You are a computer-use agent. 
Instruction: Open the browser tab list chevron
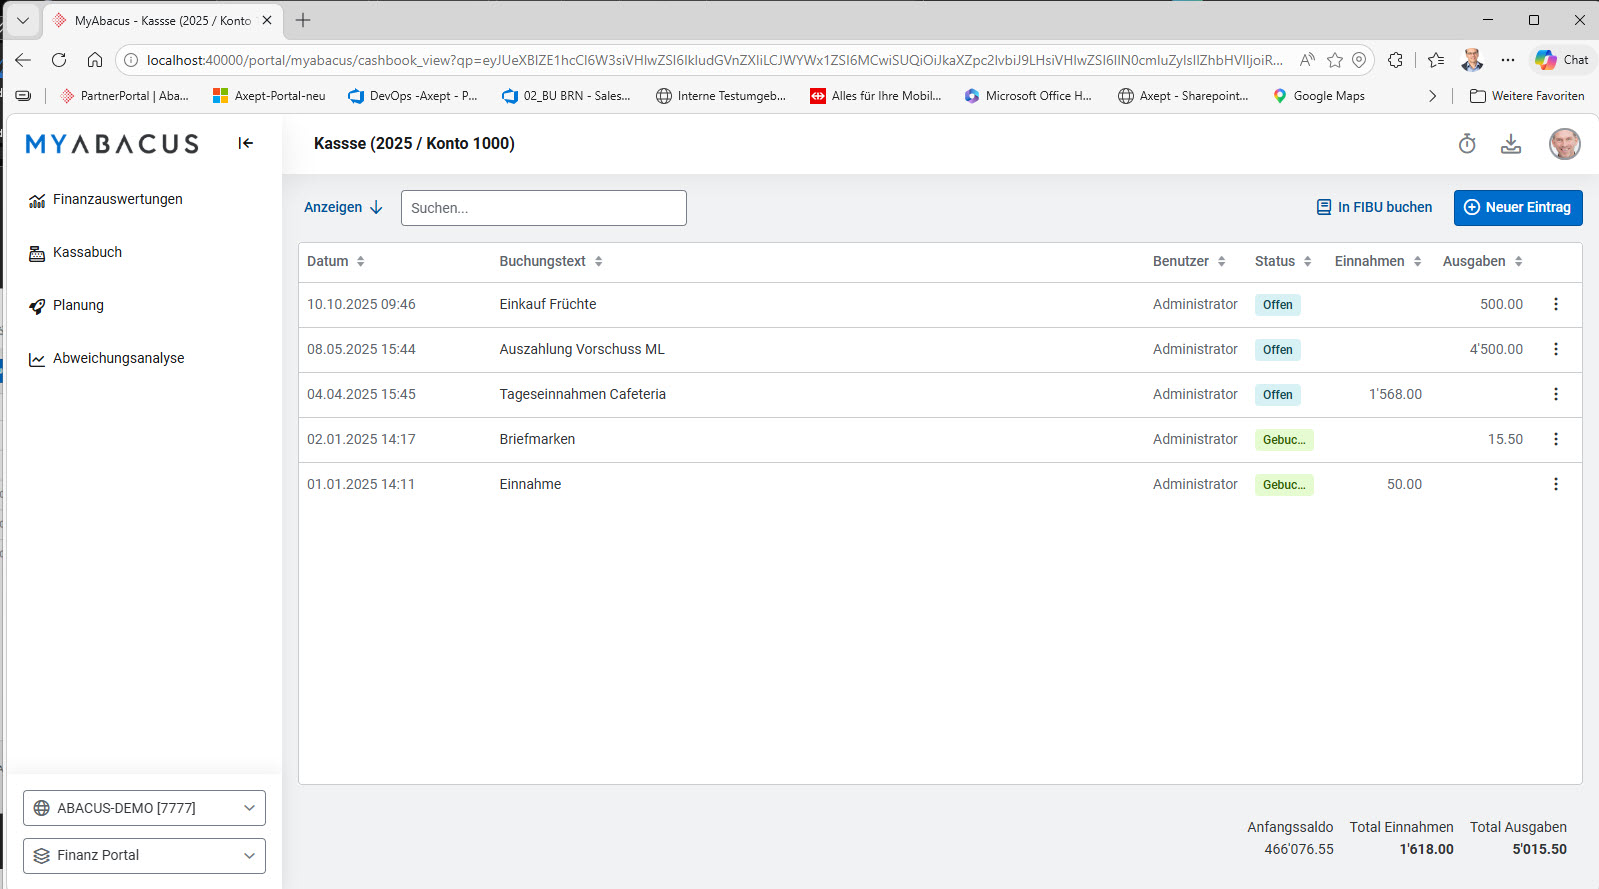click(x=23, y=20)
